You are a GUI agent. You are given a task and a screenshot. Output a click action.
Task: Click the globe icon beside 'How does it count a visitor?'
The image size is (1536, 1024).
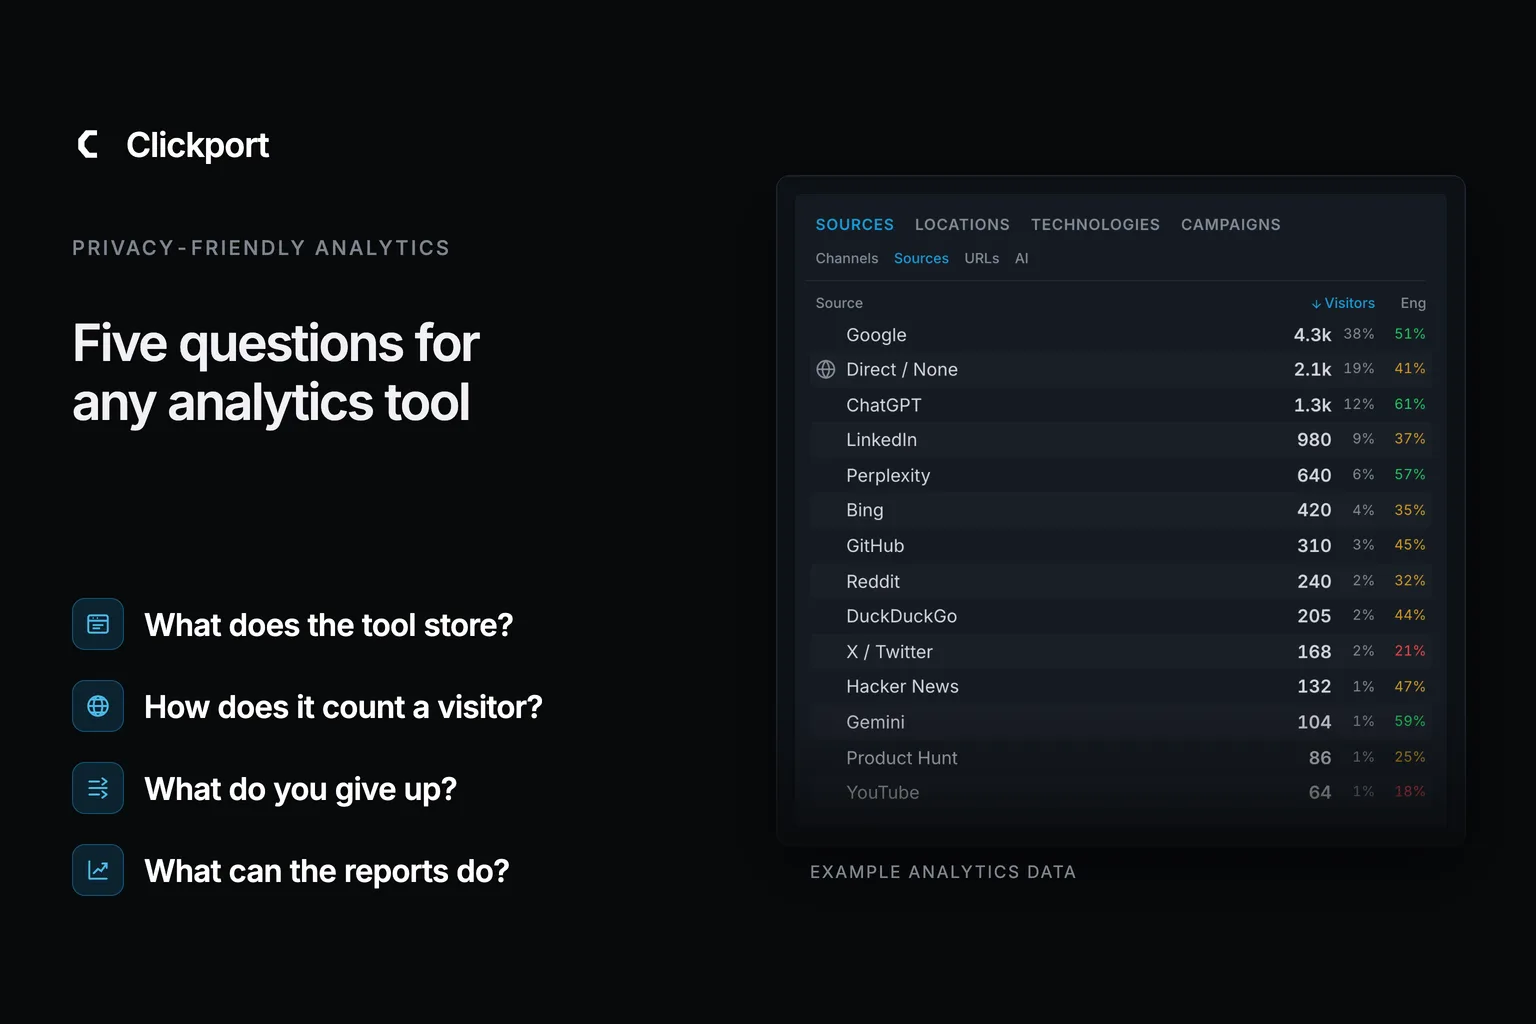coord(98,706)
